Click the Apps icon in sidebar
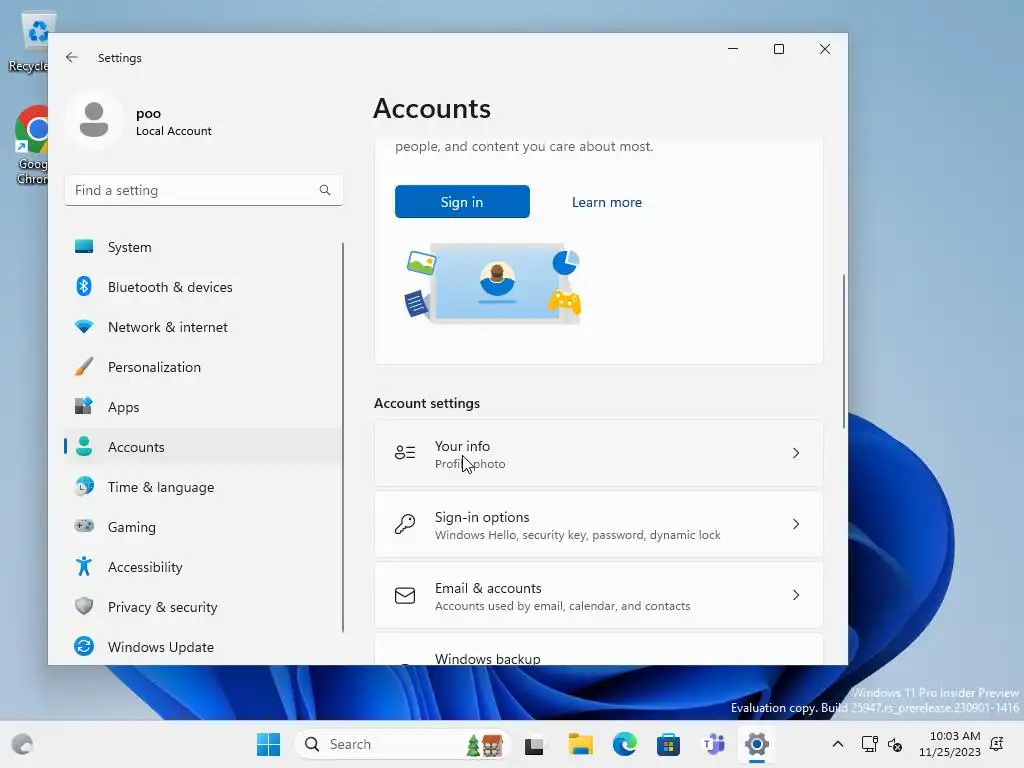This screenshot has width=1024, height=768. 84,406
